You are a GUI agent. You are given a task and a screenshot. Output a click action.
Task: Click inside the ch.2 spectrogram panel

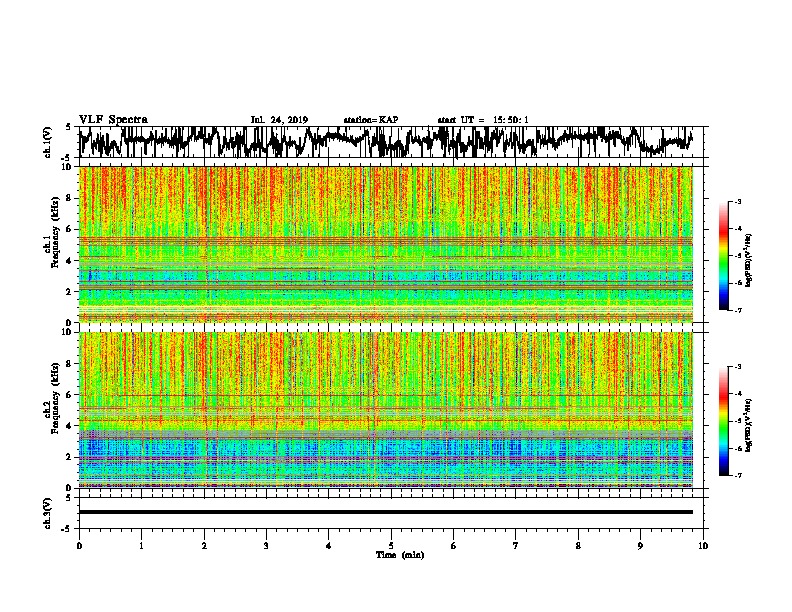(x=386, y=410)
